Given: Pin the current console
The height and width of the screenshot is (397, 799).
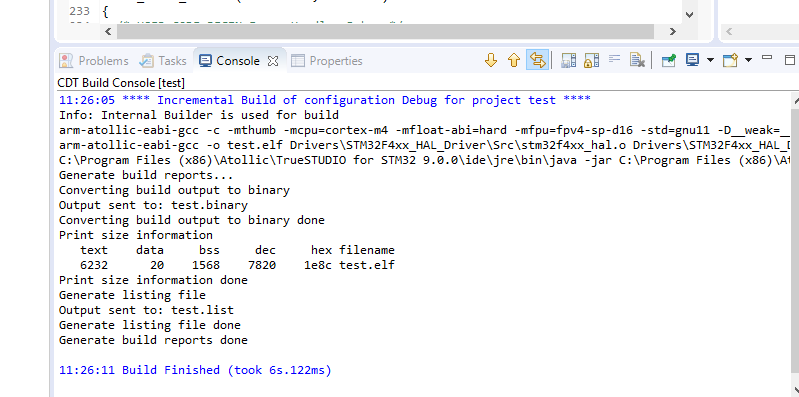Looking at the screenshot, I should [669, 60].
